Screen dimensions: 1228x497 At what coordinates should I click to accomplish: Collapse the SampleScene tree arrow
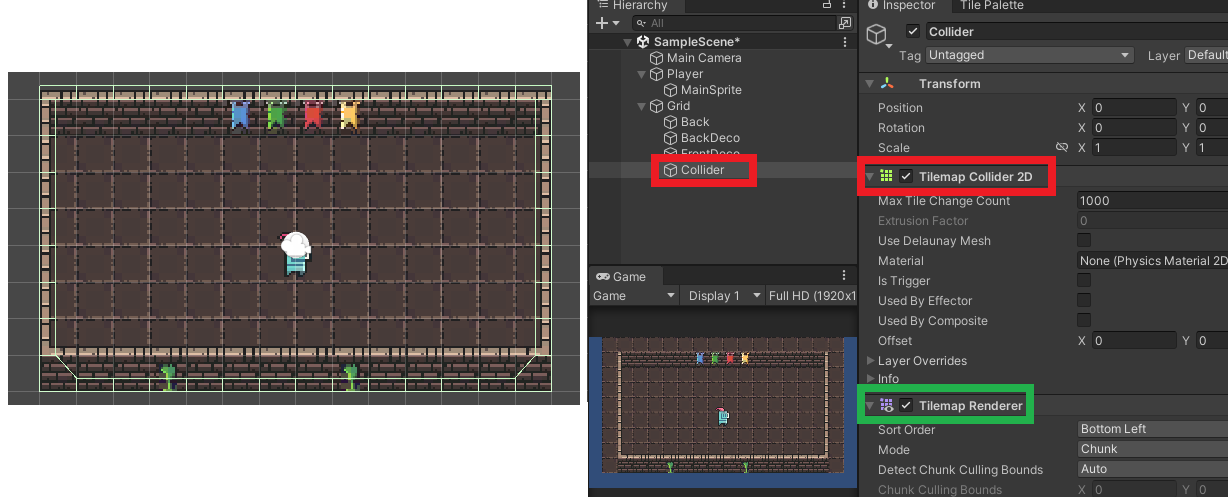628,42
